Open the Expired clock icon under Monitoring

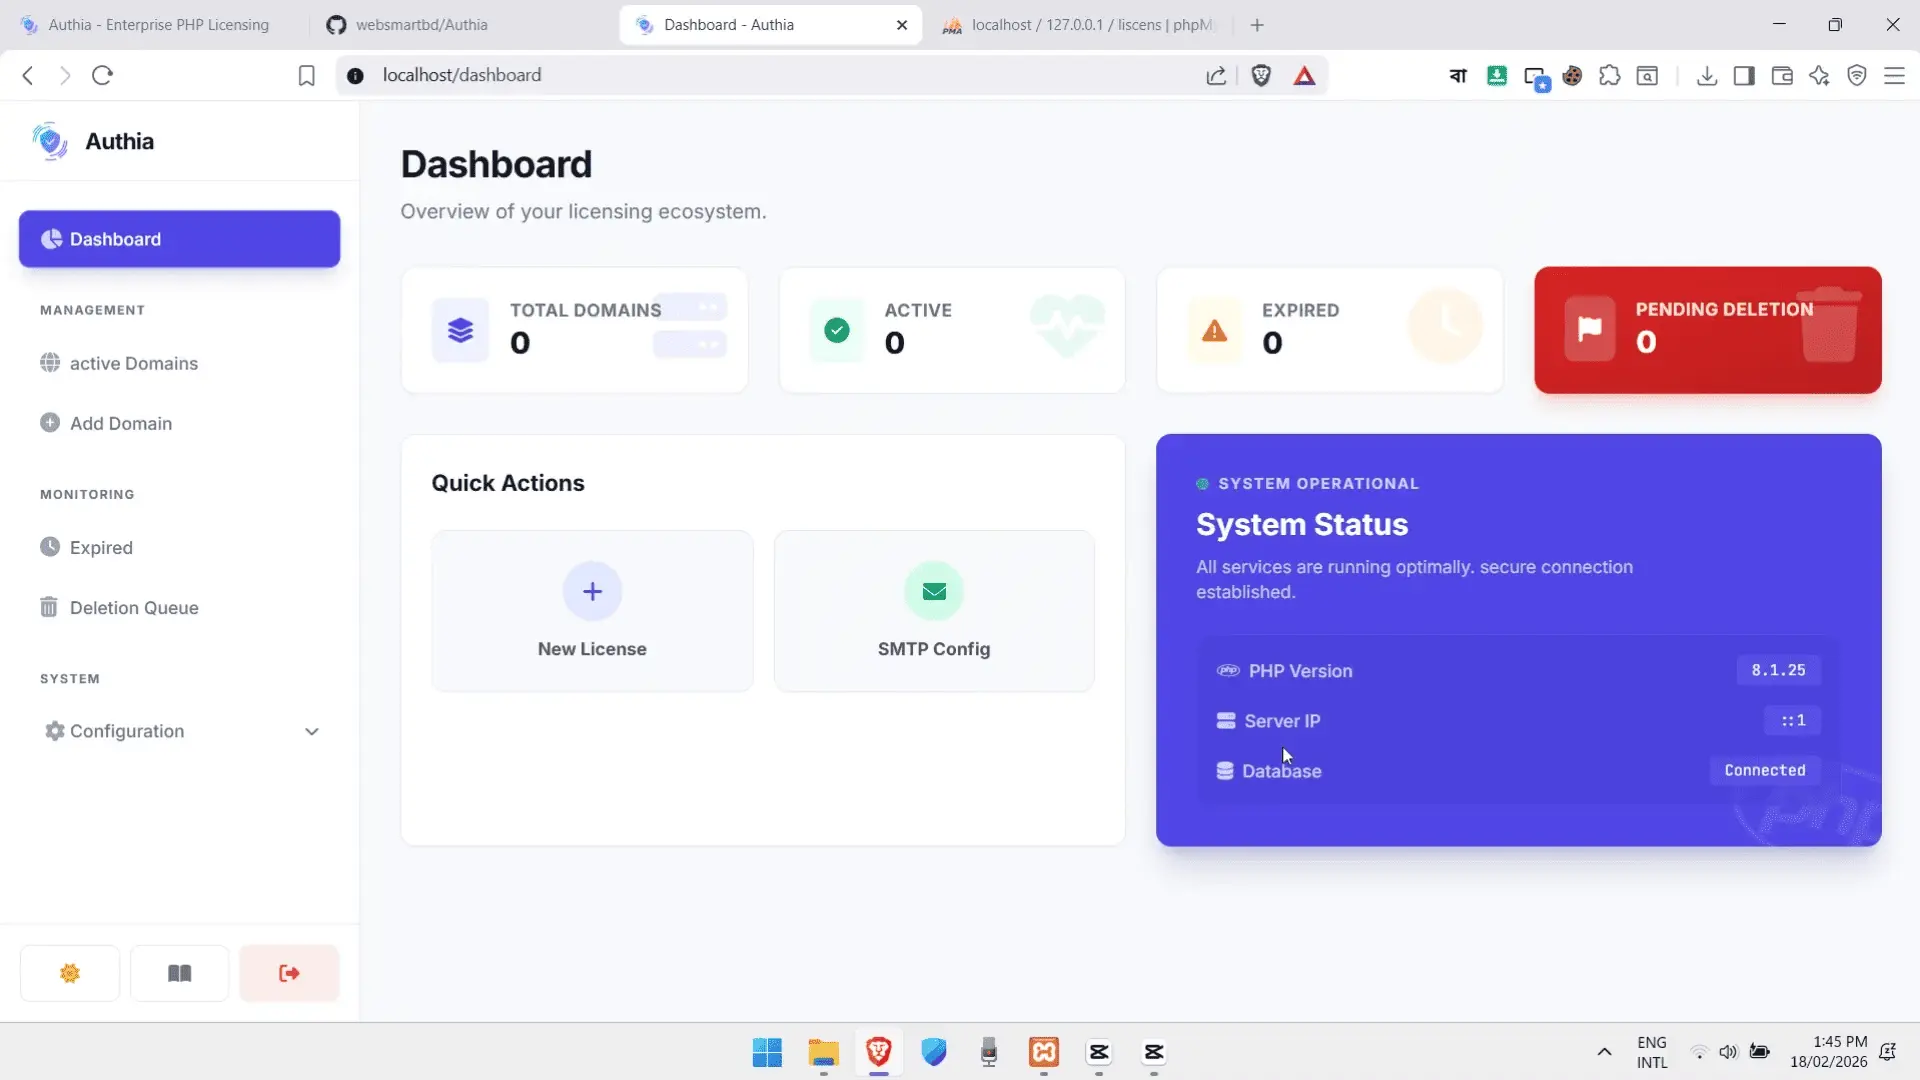click(49, 546)
